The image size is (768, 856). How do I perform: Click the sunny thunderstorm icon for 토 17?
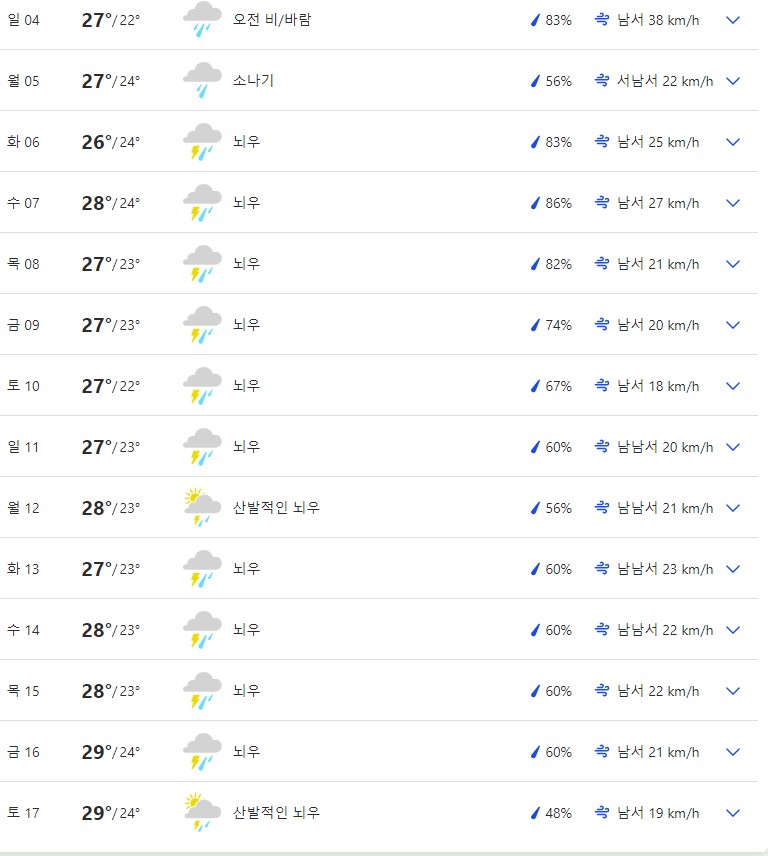click(x=202, y=813)
